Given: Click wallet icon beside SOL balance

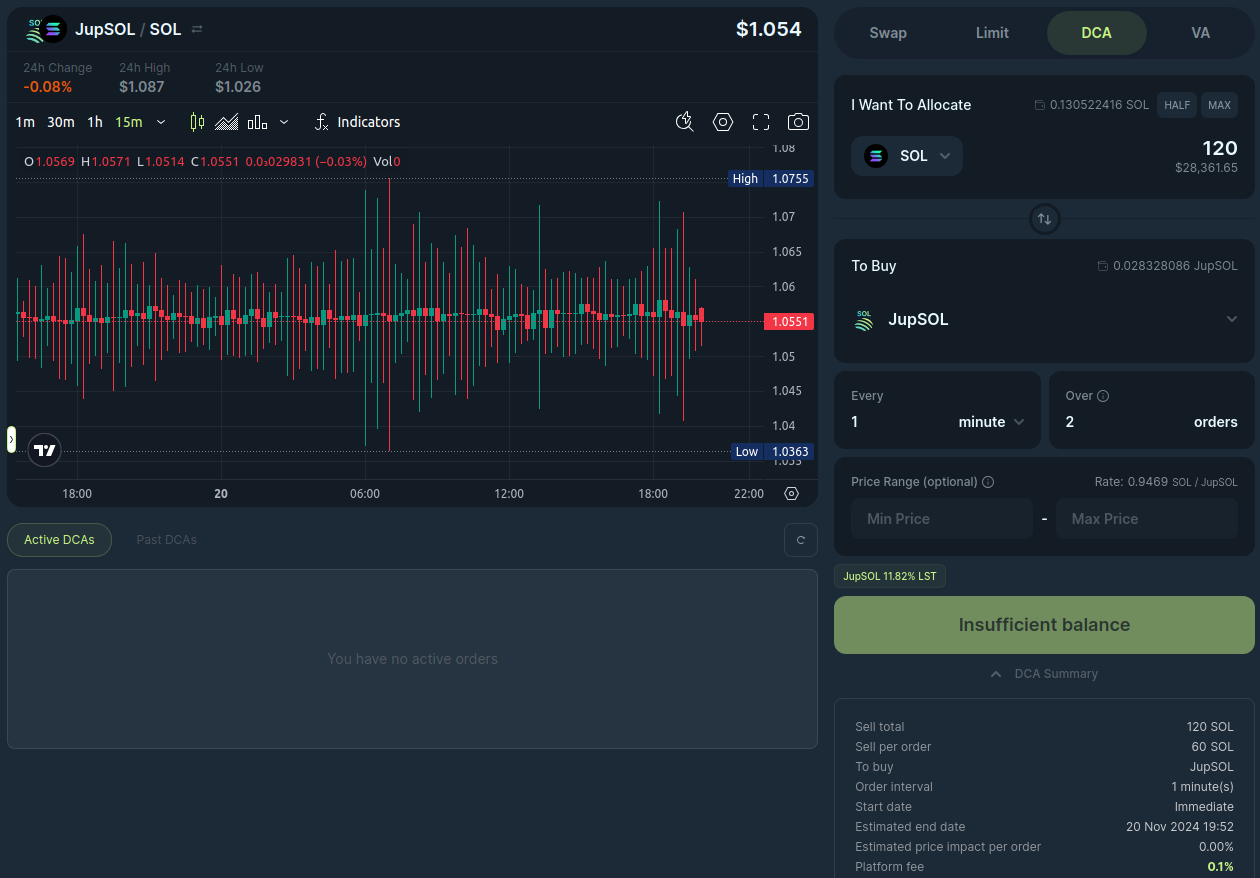Looking at the screenshot, I should (1039, 105).
